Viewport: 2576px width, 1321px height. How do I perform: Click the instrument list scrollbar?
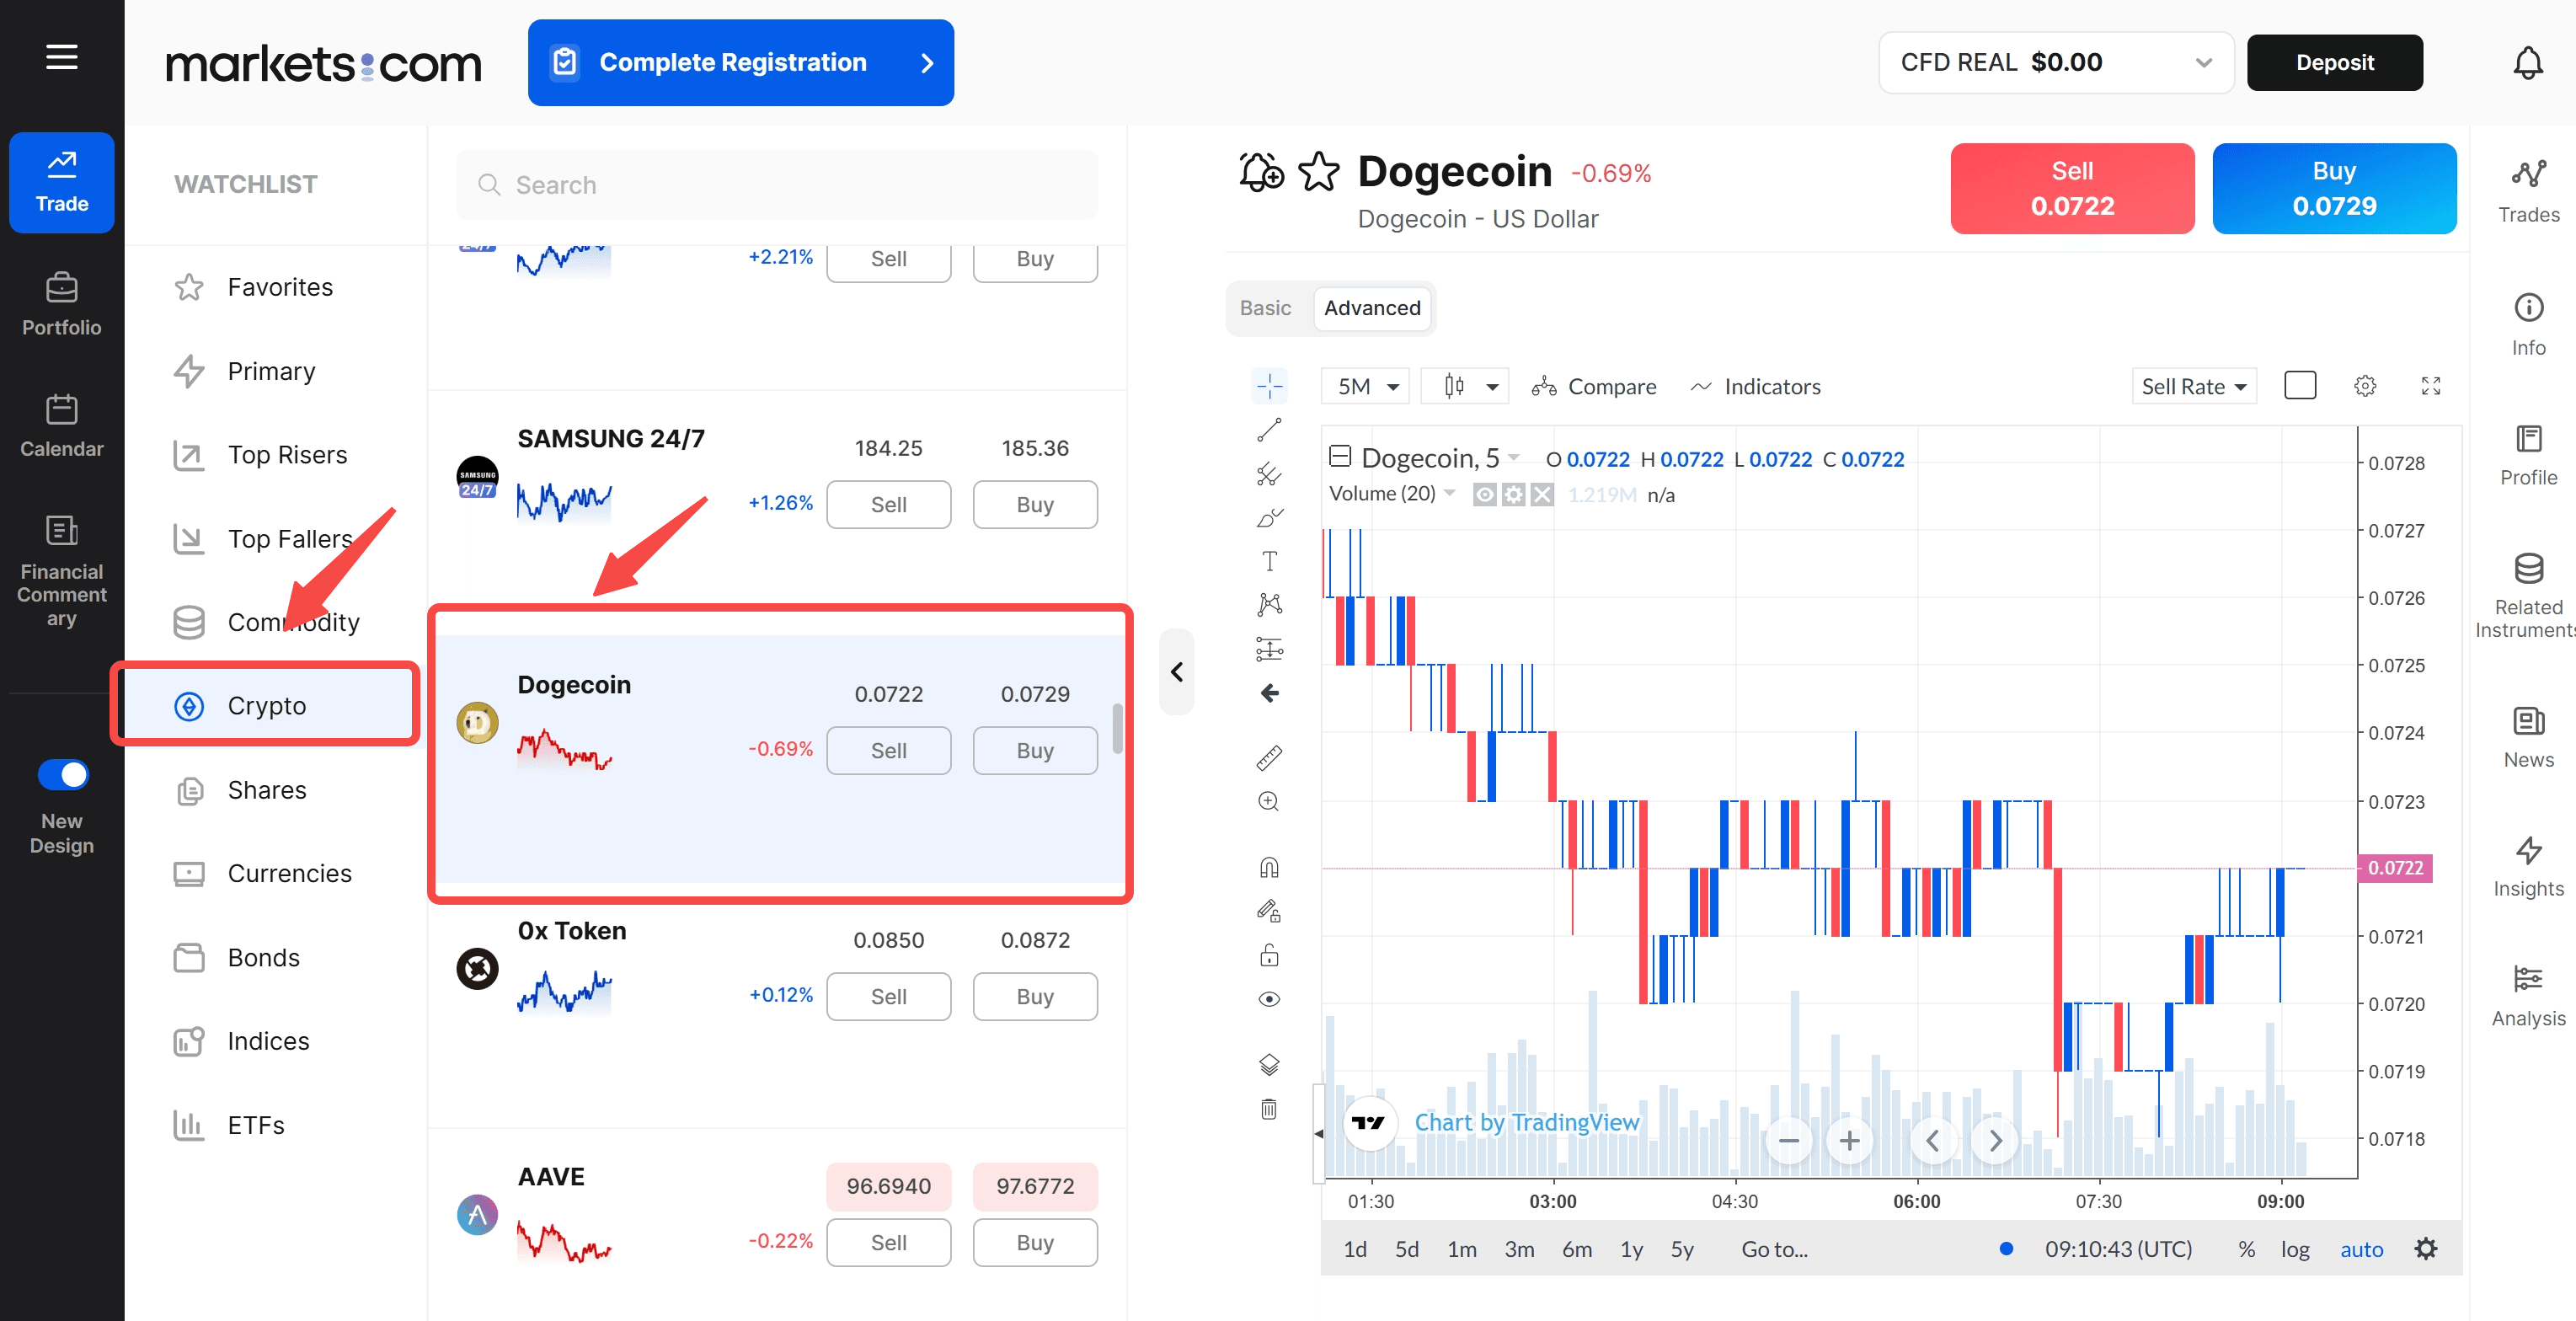tap(1117, 729)
